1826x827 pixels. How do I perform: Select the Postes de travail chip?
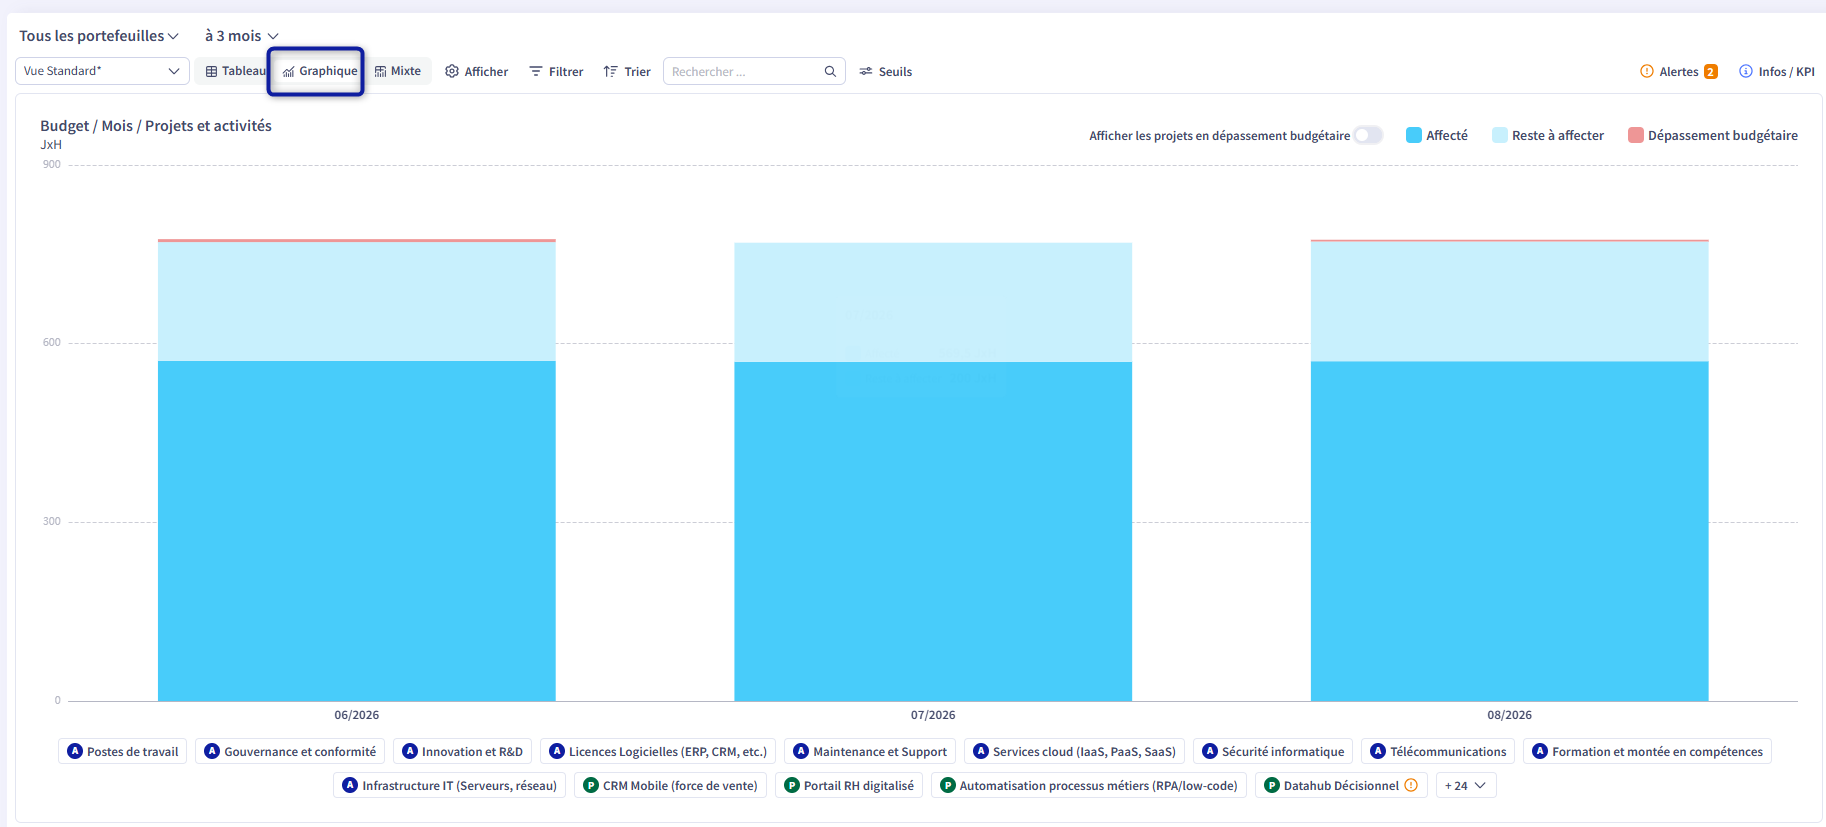point(123,751)
